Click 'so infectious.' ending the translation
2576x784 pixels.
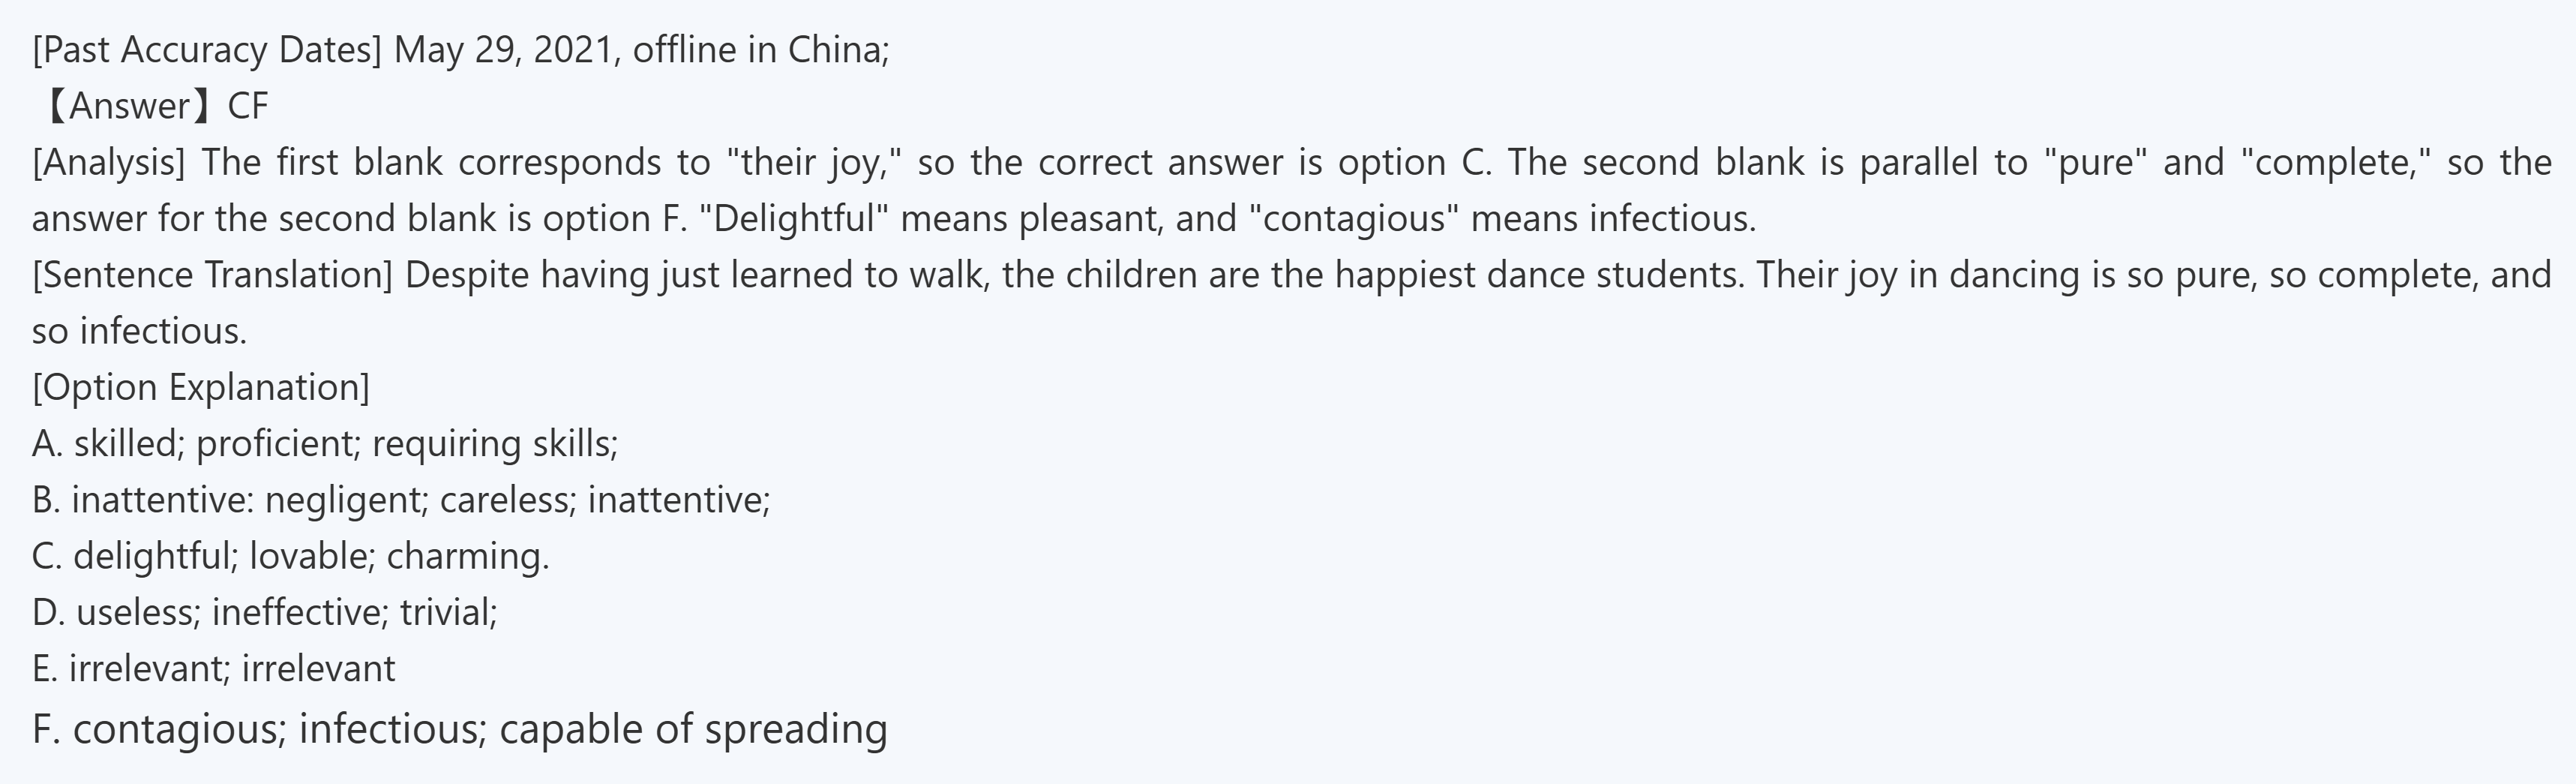point(139,330)
